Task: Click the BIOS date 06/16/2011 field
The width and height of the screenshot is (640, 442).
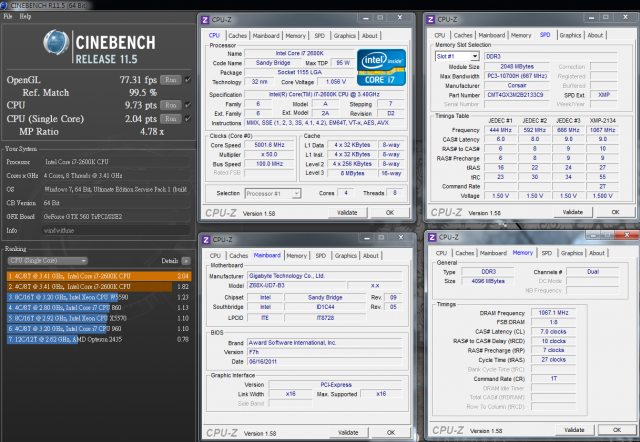Action: pyautogui.click(x=324, y=362)
